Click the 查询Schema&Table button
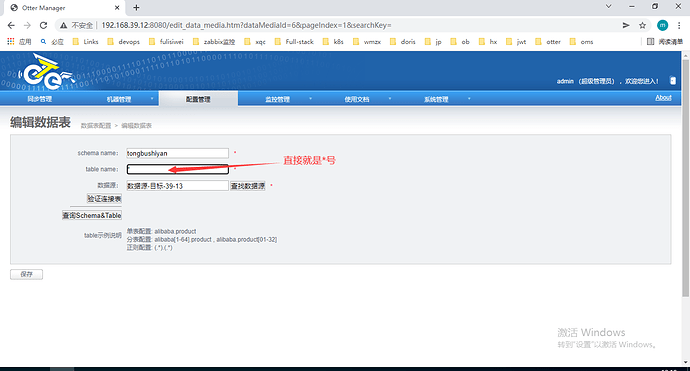 point(92,215)
